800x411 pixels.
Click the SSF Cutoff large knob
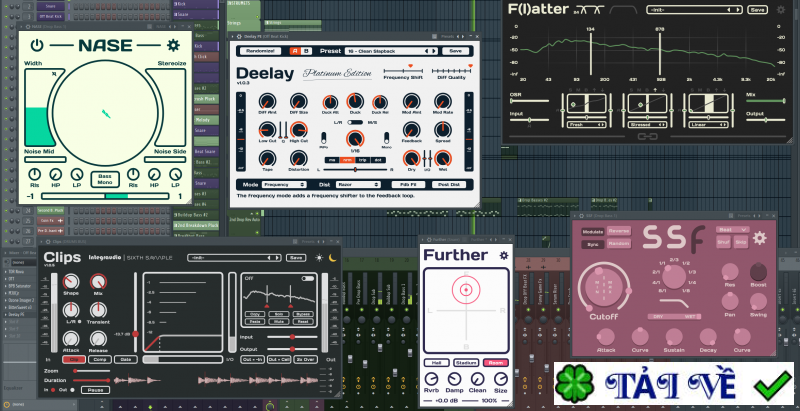pyautogui.click(x=604, y=288)
